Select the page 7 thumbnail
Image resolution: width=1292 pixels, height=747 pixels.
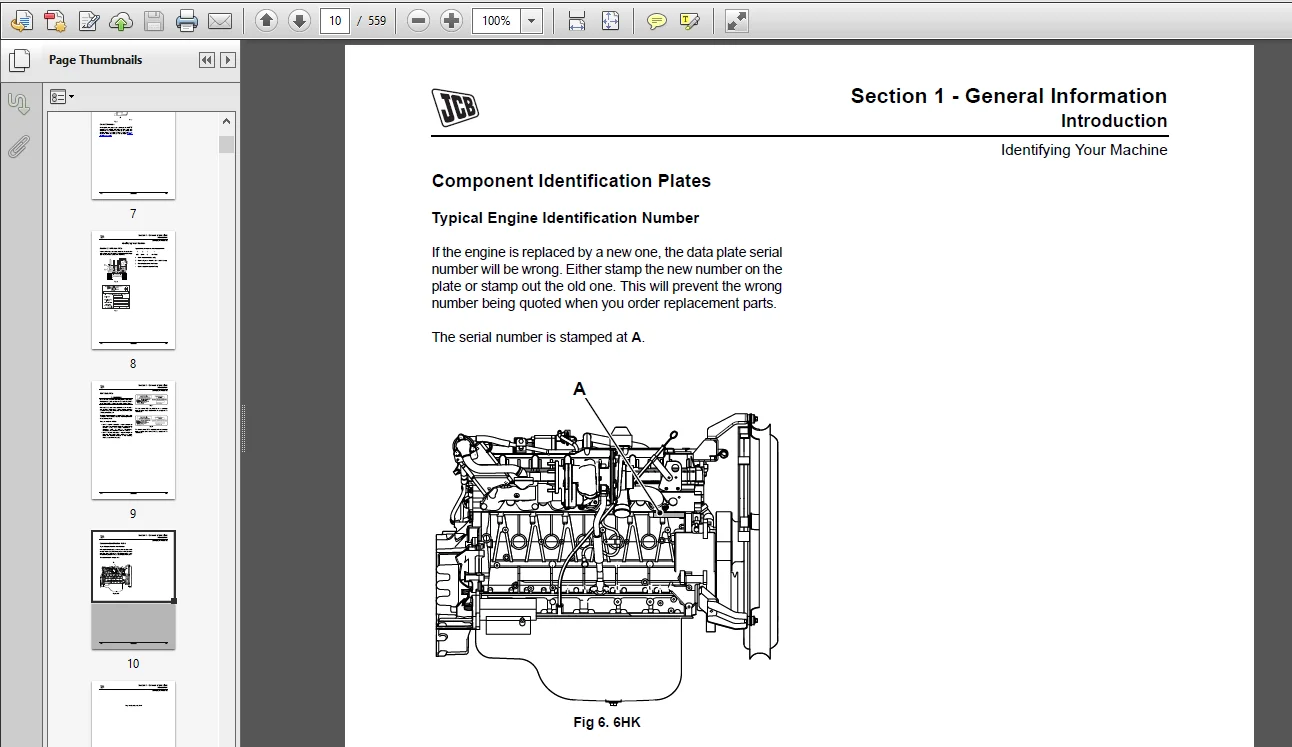(133, 156)
